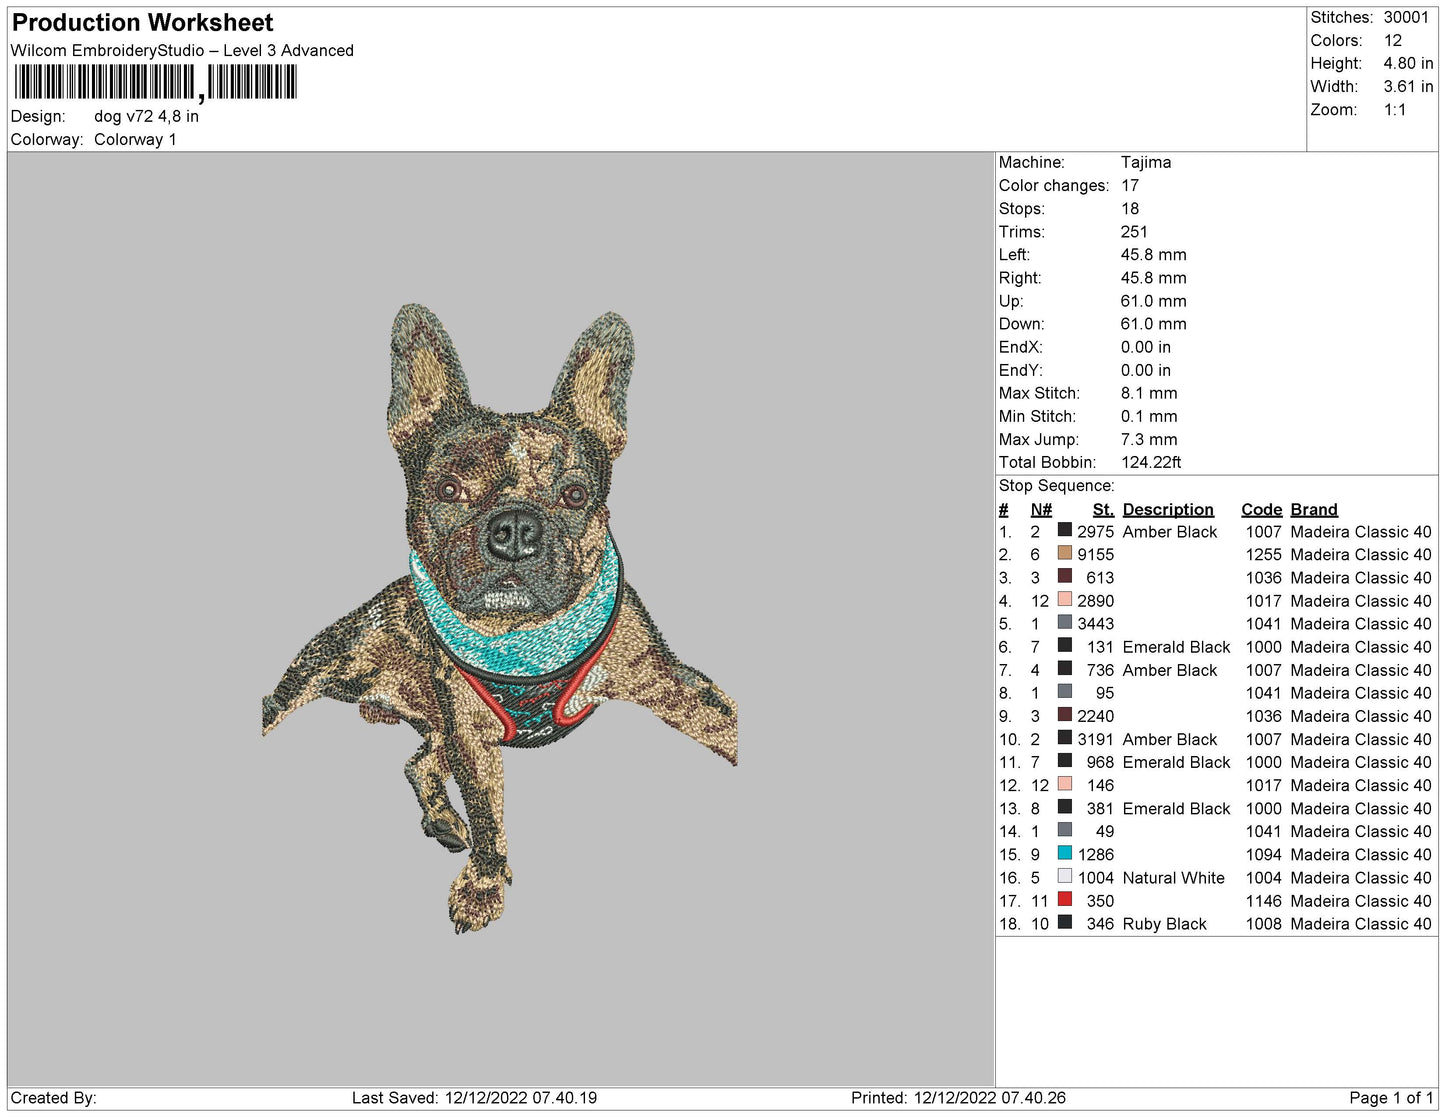Click 'Ruby Black' description in row 18
This screenshot has height=1117, width=1445.
(1165, 924)
